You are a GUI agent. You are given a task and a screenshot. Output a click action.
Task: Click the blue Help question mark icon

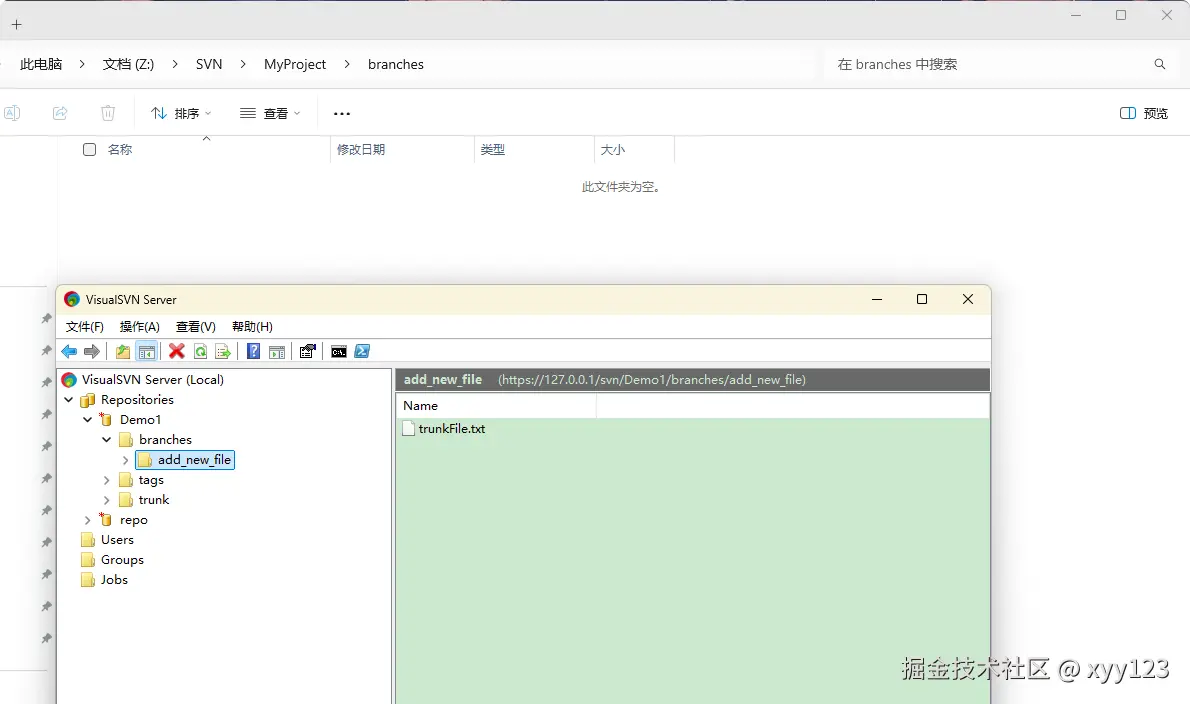253,351
